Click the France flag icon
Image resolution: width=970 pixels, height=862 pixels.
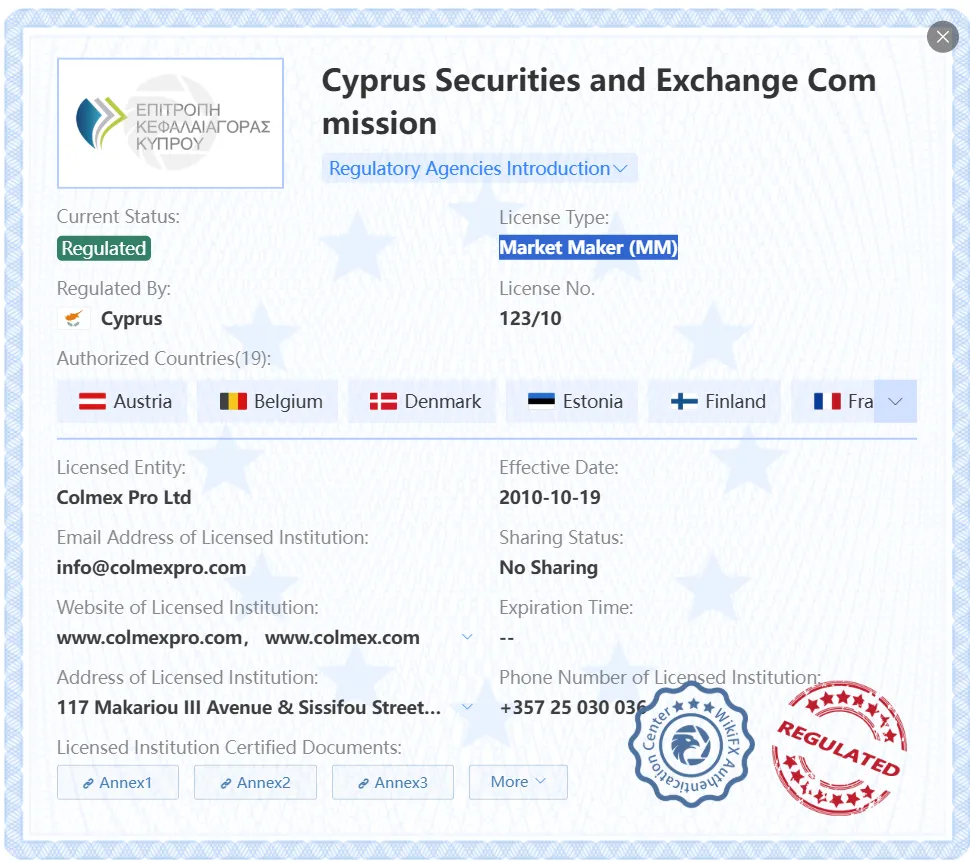tap(827, 402)
